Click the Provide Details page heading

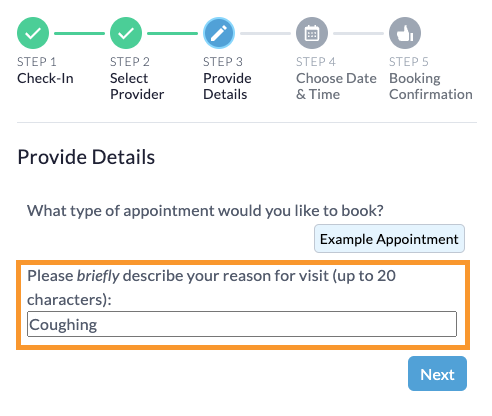pyautogui.click(x=86, y=157)
